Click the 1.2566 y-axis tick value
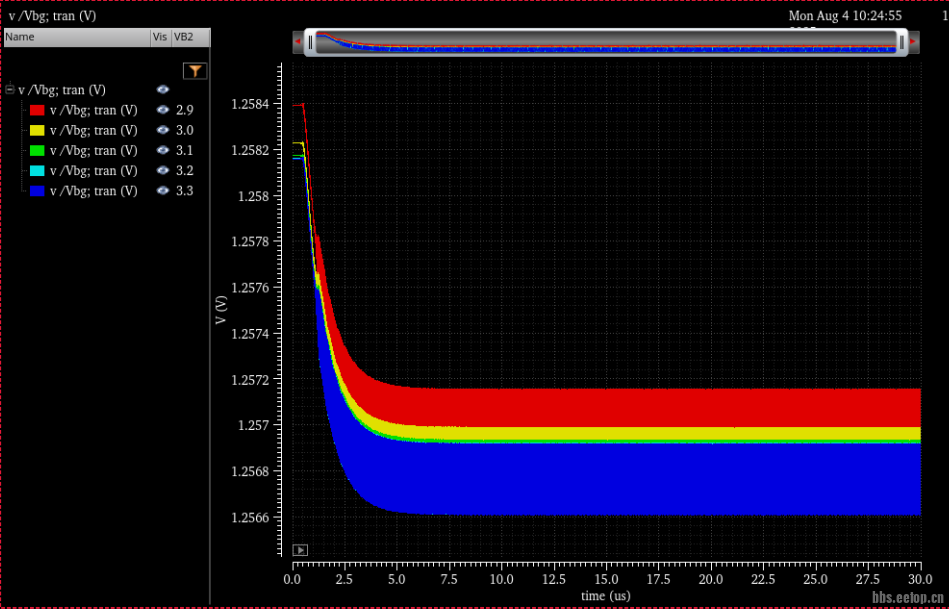The image size is (949, 609). point(249,517)
